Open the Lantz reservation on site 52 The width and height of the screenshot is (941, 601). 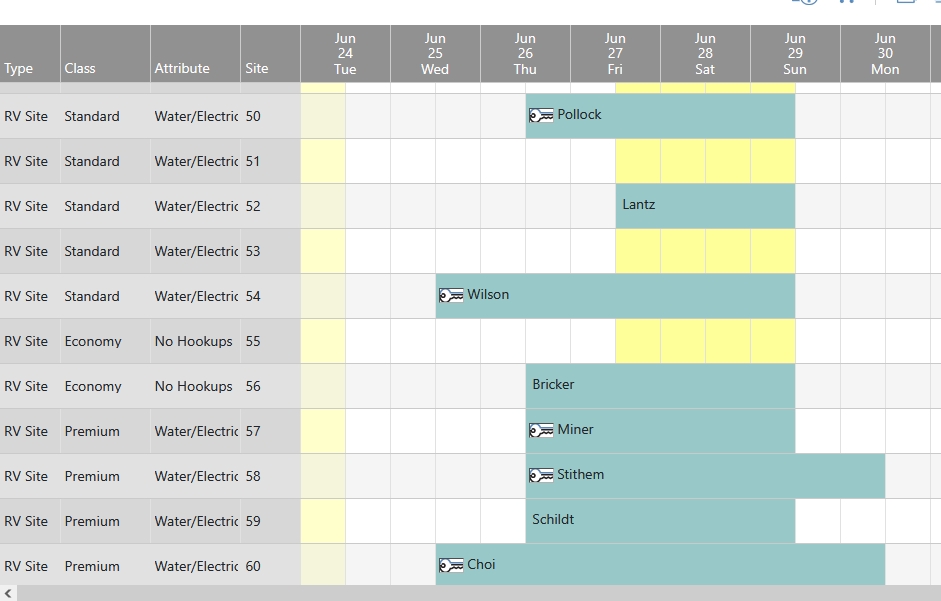(705, 206)
